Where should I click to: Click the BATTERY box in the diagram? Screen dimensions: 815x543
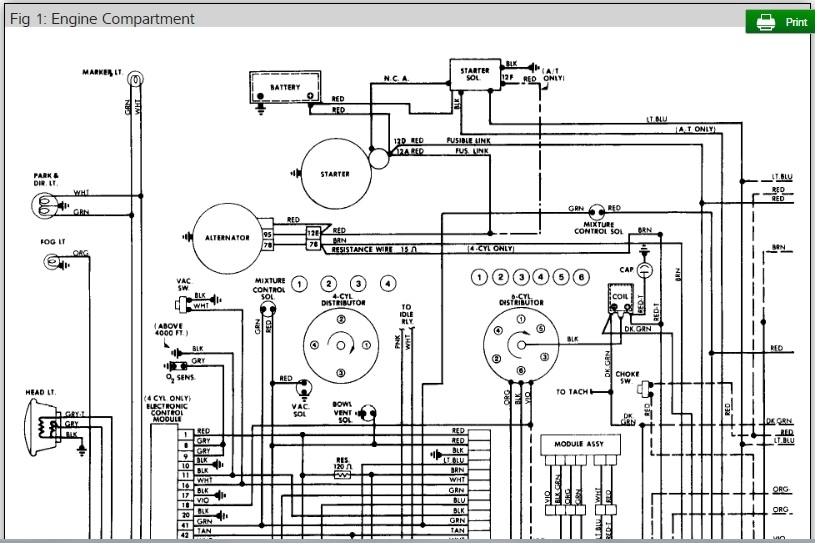285,87
